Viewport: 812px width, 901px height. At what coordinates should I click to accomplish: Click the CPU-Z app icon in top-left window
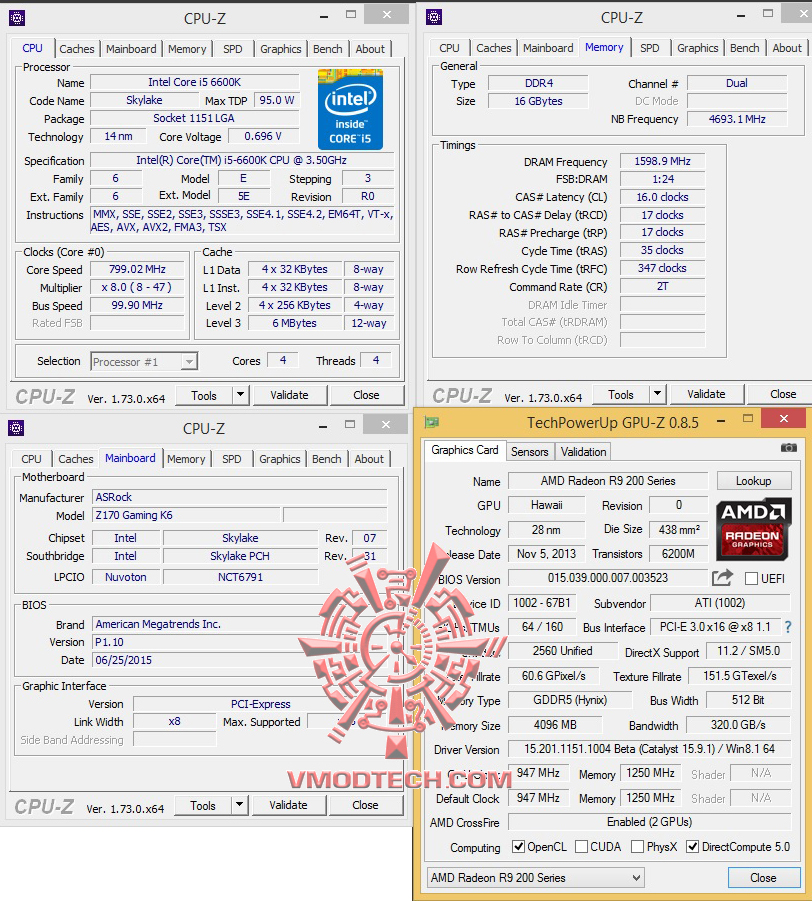[x=17, y=18]
